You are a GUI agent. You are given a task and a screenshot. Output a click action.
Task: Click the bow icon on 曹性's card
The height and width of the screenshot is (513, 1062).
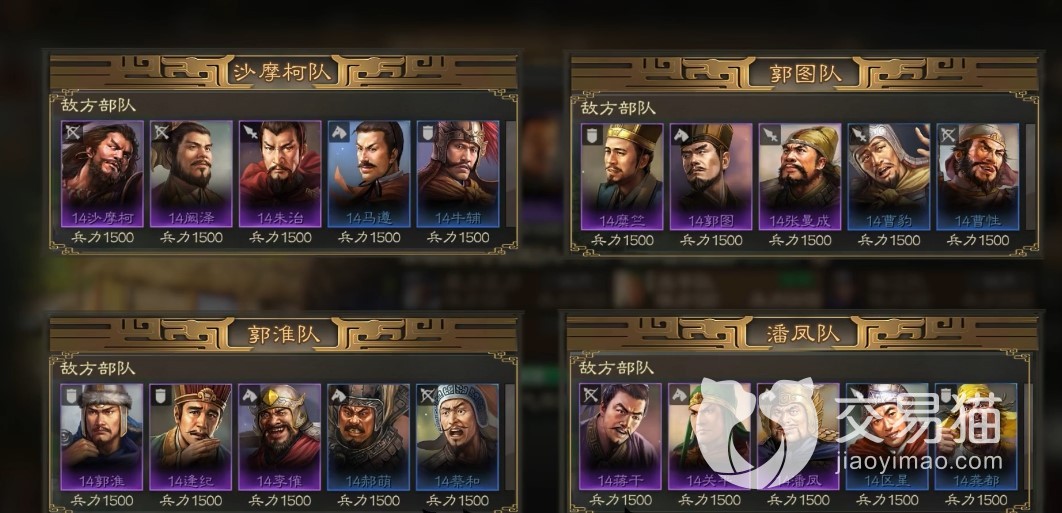pyautogui.click(x=948, y=135)
